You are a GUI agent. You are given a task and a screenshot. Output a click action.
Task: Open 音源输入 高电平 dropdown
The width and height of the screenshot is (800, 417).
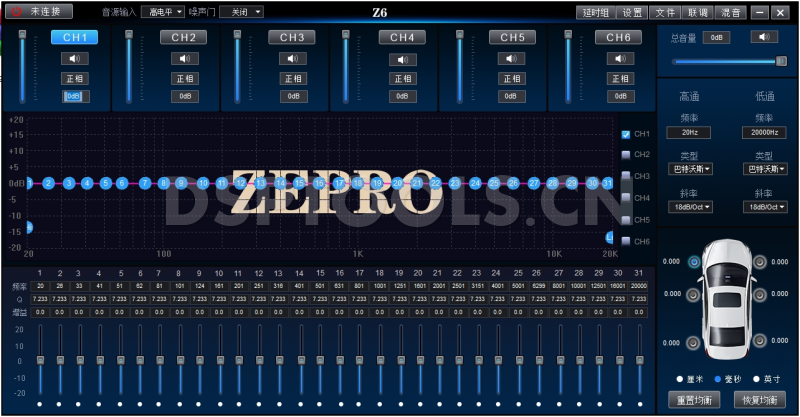click(163, 12)
